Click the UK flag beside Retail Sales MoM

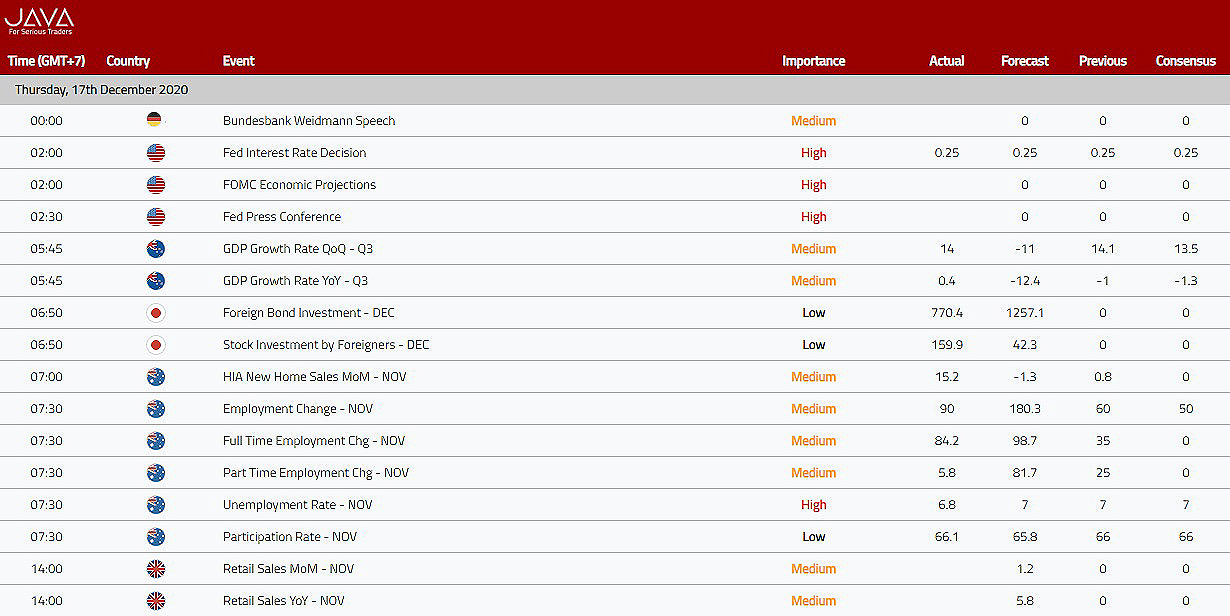155,569
